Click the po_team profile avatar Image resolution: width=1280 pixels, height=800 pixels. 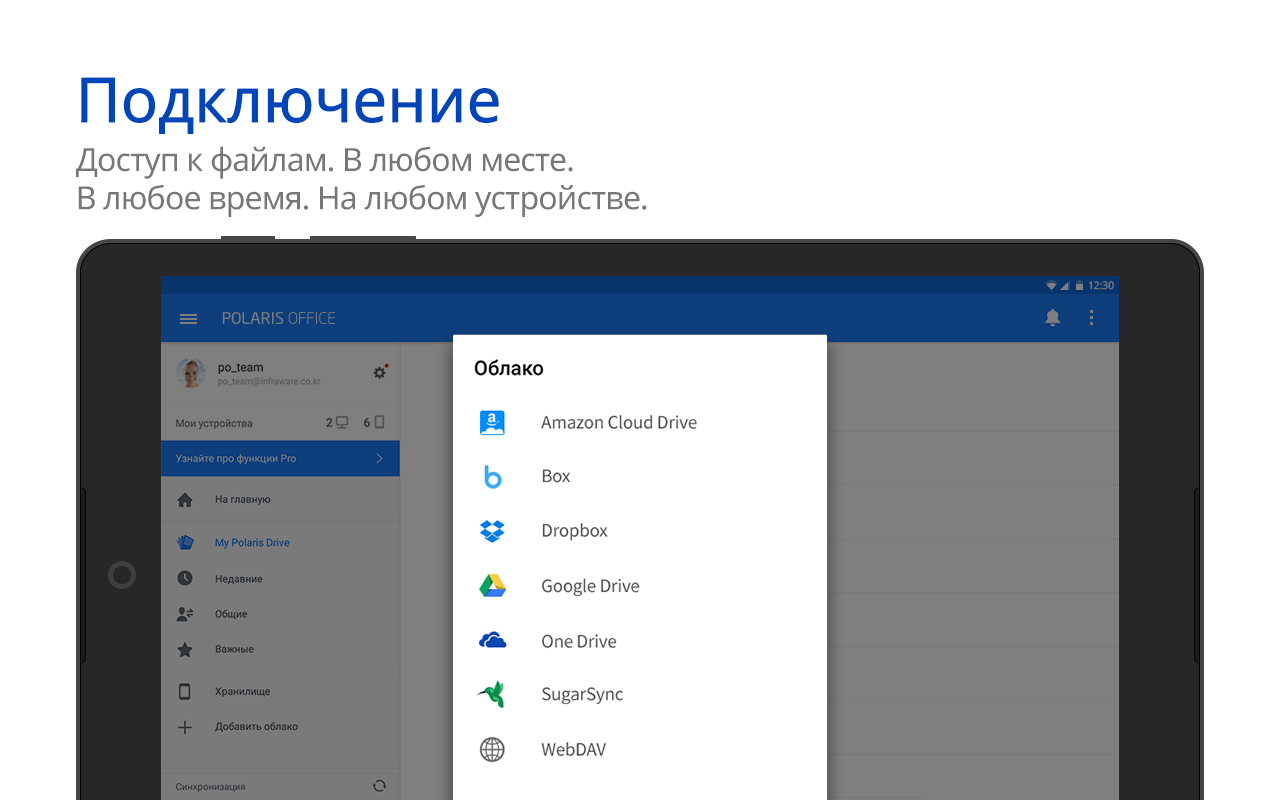191,373
